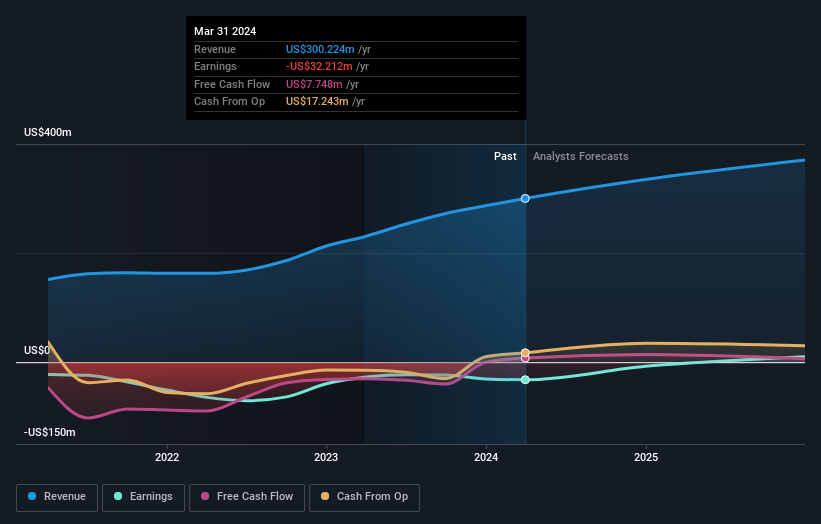Click the blue Revenue data point marker
821x524 pixels.
[x=525, y=198]
